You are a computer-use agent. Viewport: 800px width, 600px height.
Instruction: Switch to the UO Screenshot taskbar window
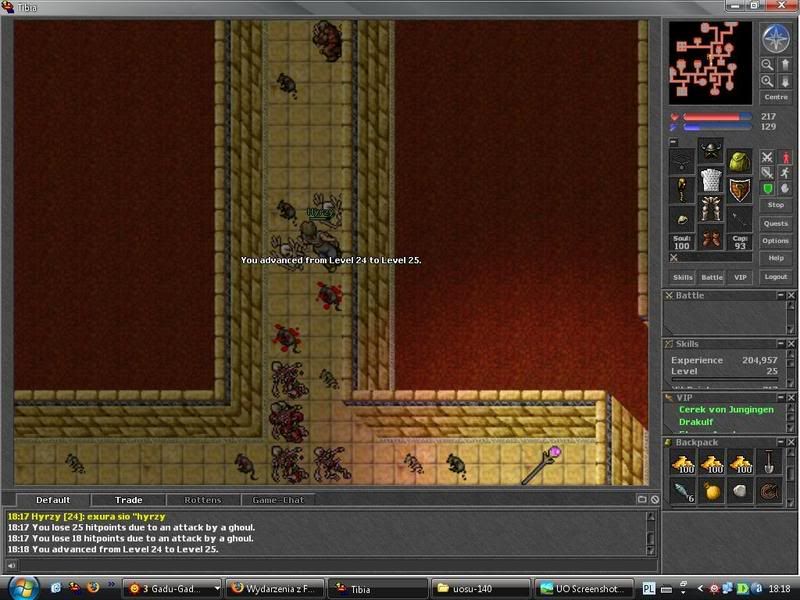coord(584,589)
